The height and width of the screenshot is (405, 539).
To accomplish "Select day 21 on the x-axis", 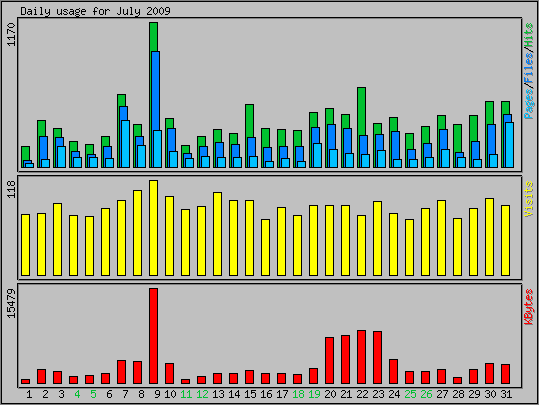I will point(346,394).
